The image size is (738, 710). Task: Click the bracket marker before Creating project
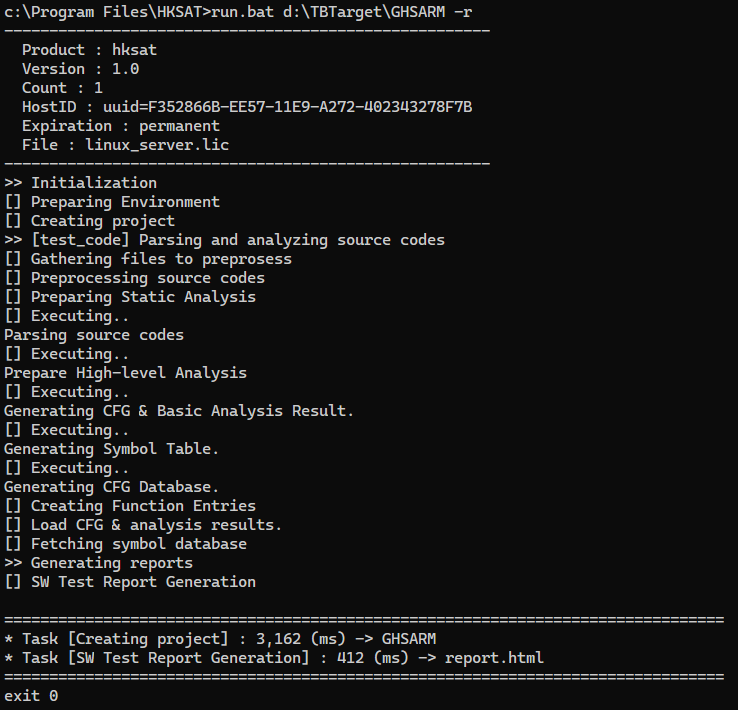[x=13, y=221]
